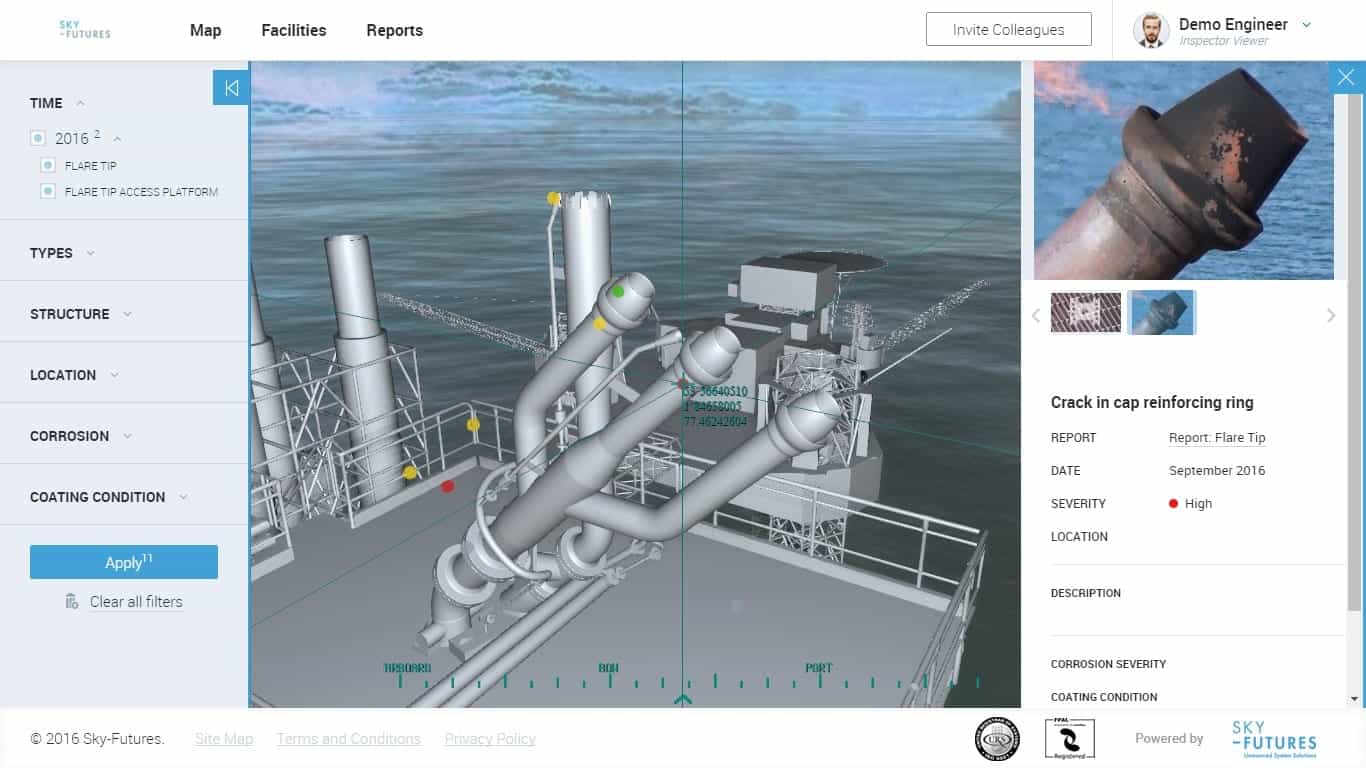Select the first mesh image thumbnail
Viewport: 1366px width, 768px height.
click(x=1086, y=313)
